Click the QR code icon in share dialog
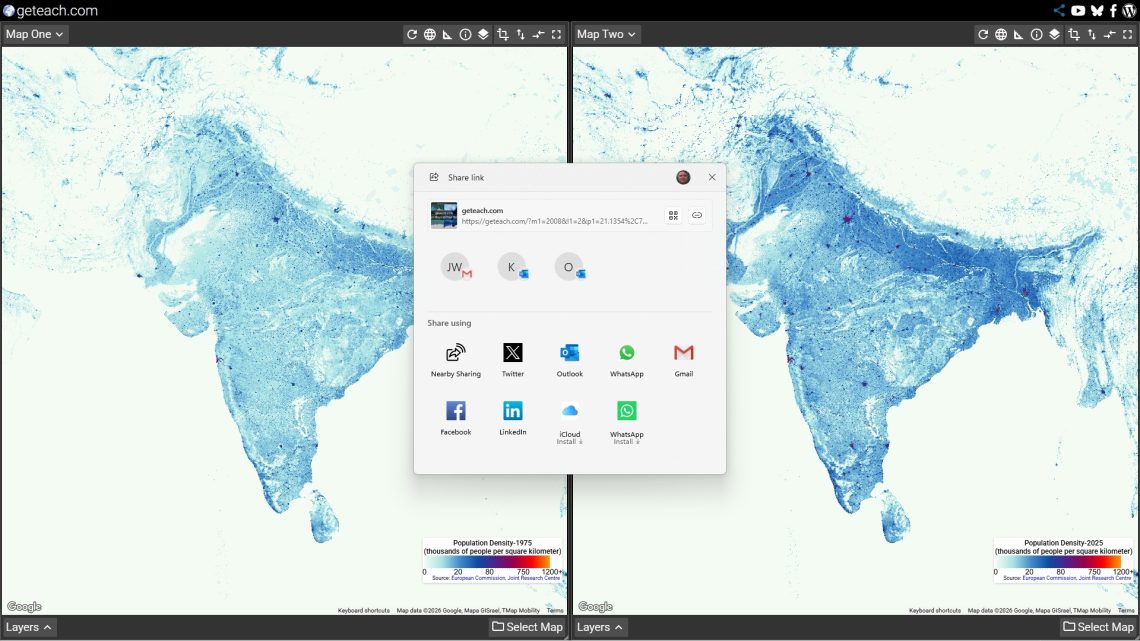 point(673,215)
